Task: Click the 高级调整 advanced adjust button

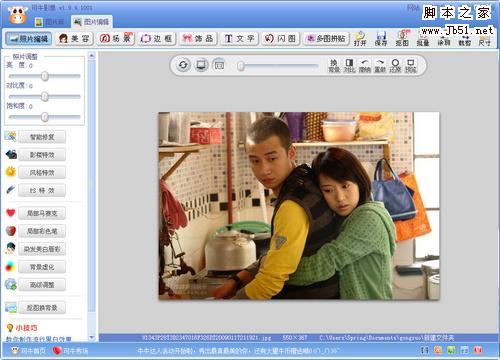Action: point(42,285)
